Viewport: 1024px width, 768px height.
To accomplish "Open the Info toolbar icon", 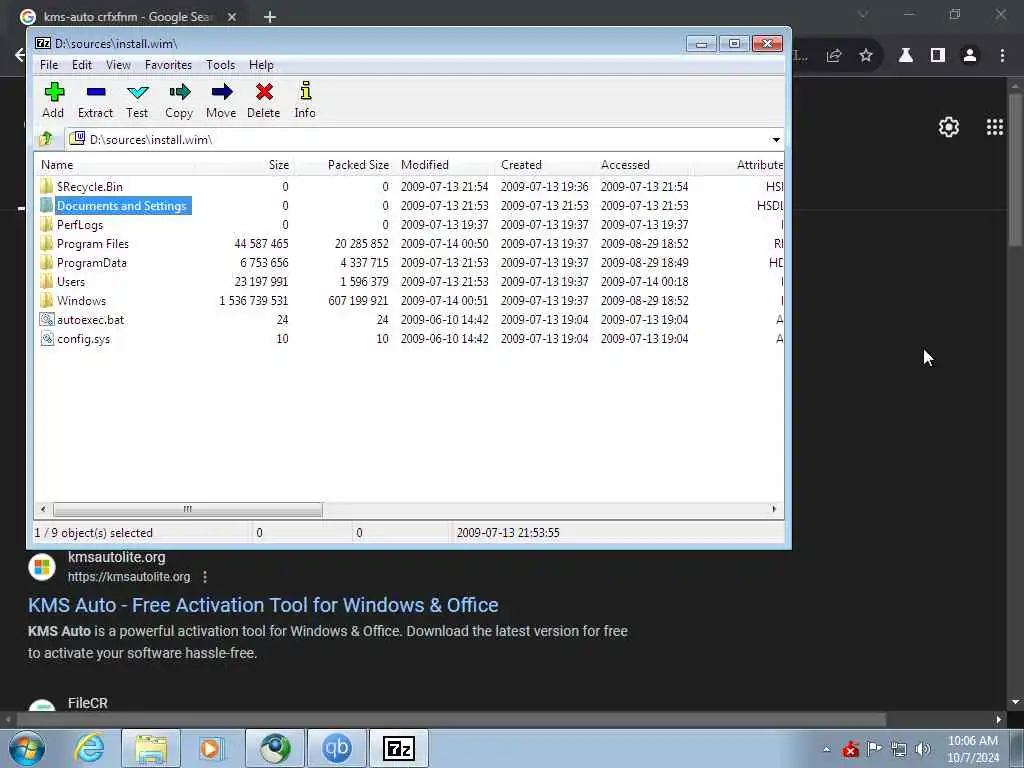I will (305, 100).
